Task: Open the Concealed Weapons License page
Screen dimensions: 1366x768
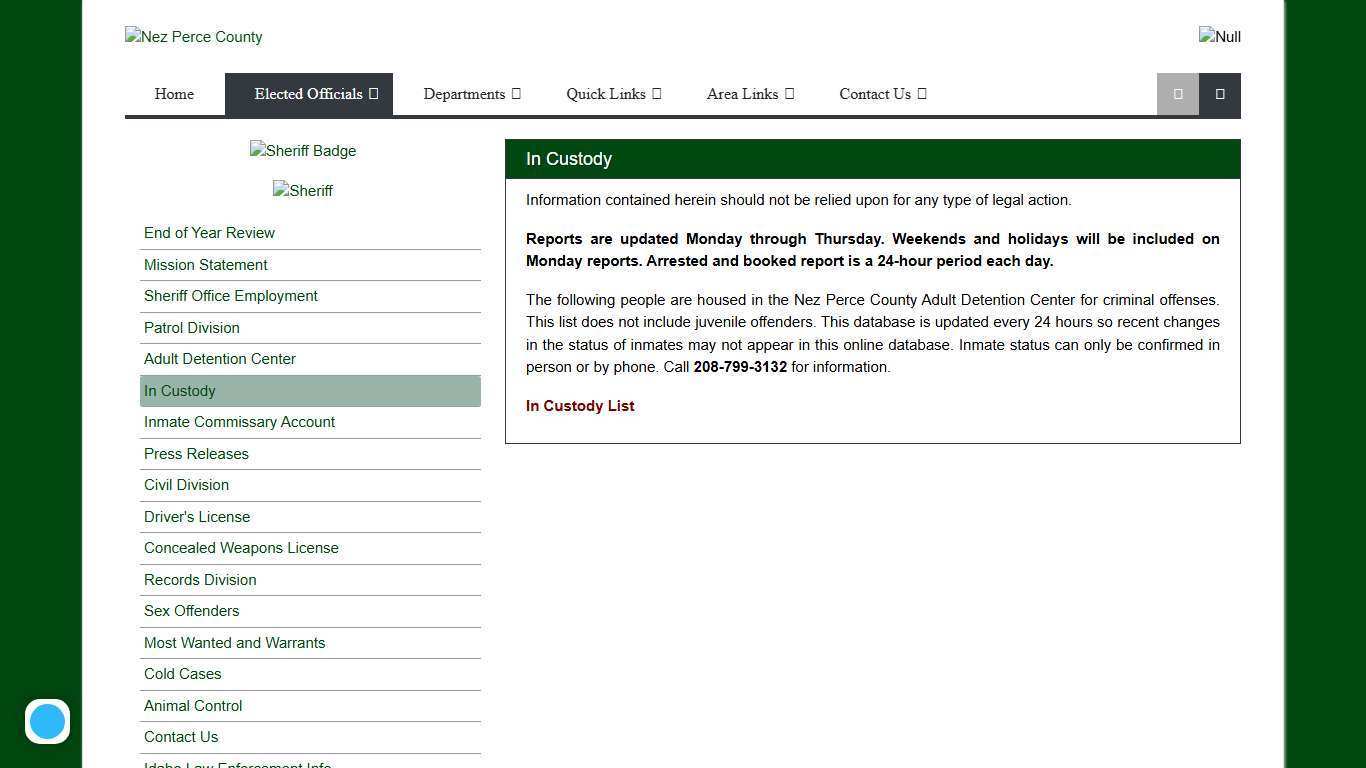Action: (241, 548)
